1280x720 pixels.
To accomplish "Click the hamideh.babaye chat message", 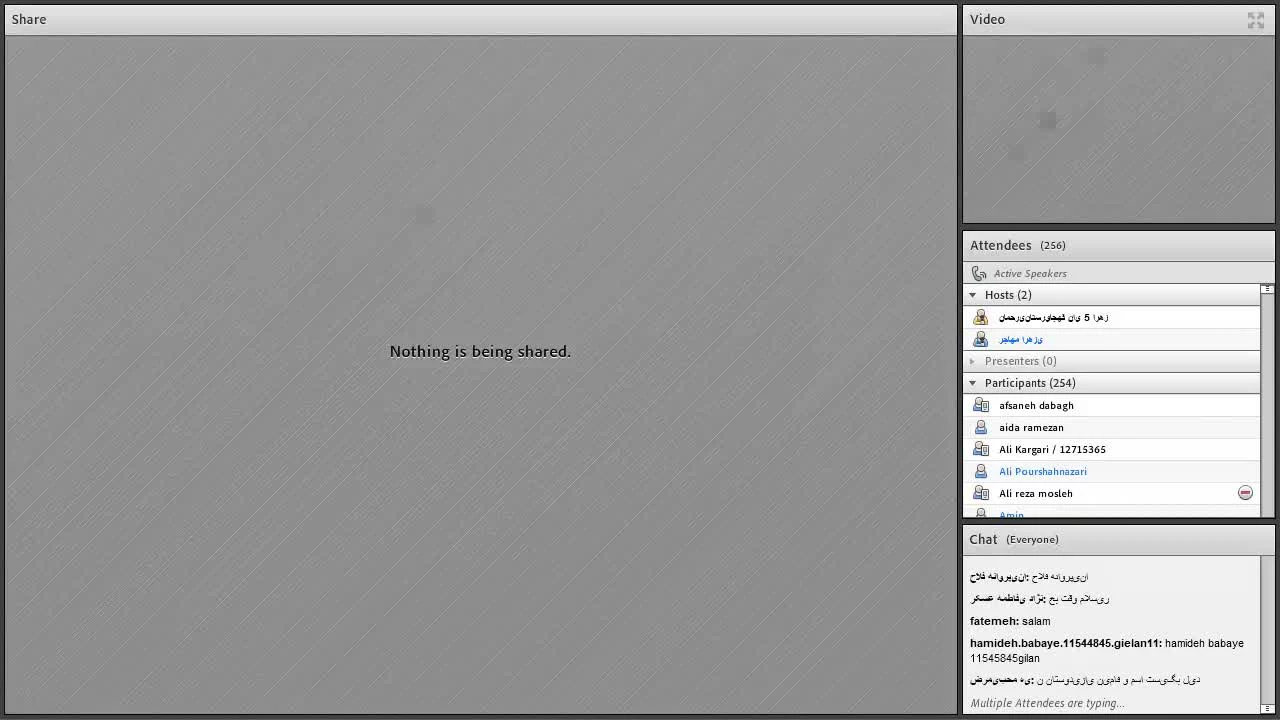I will (1106, 650).
